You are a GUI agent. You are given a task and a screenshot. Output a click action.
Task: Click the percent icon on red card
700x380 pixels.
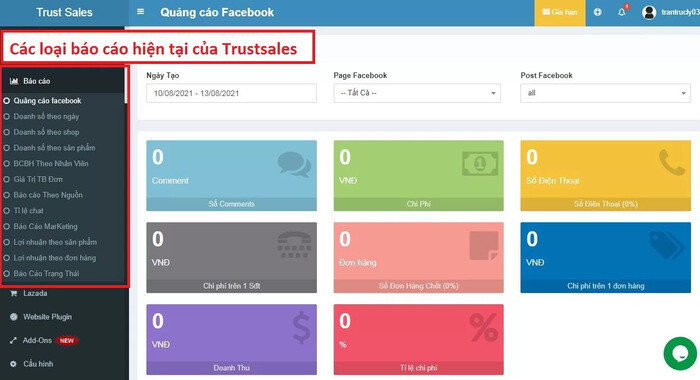click(484, 328)
